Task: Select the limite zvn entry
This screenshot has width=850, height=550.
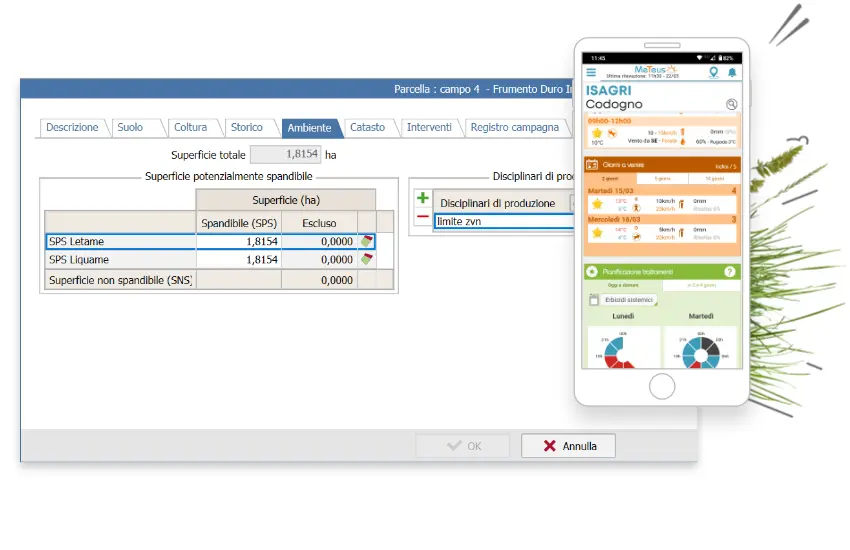Action: 504,221
